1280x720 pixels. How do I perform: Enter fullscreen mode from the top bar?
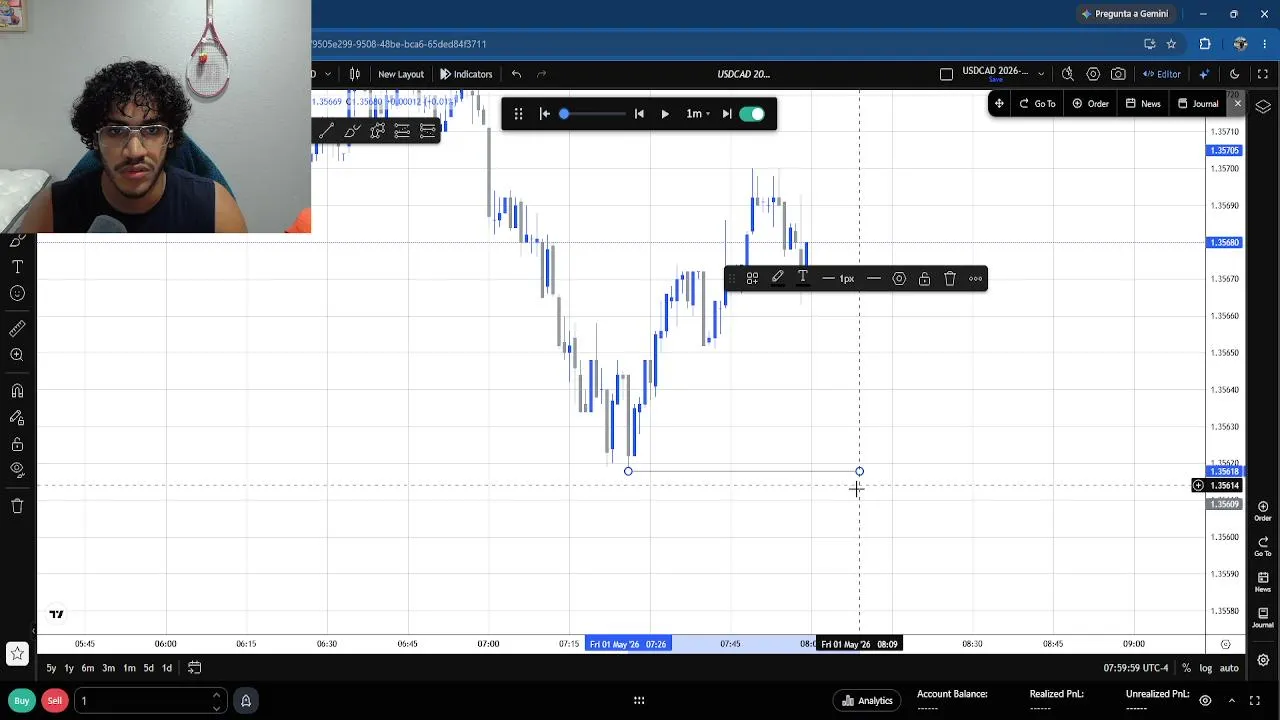click(1263, 74)
